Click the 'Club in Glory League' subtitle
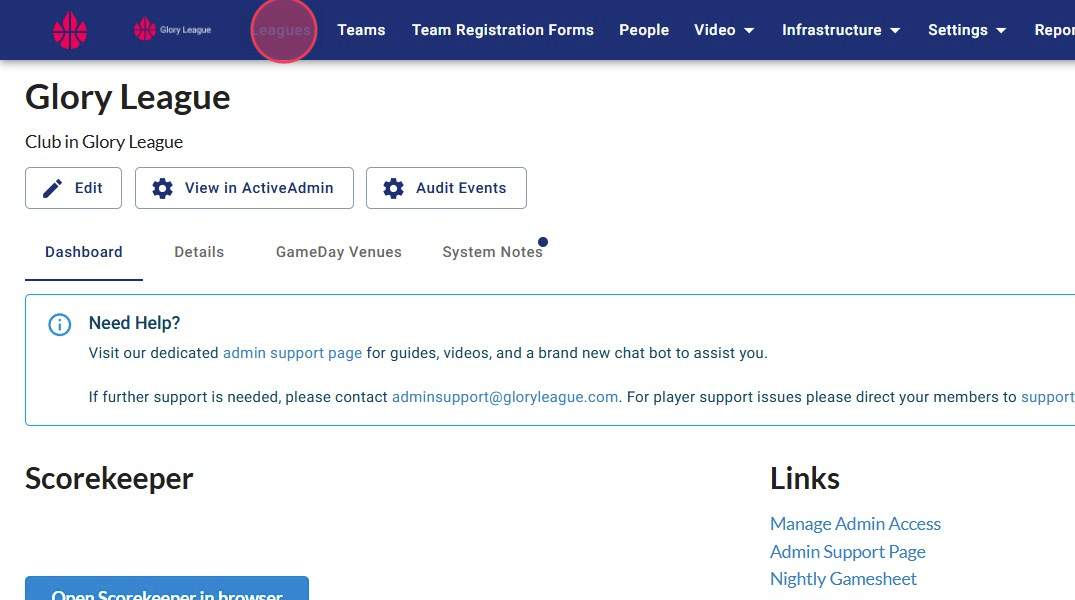Viewport: 1075px width, 600px height. [104, 142]
